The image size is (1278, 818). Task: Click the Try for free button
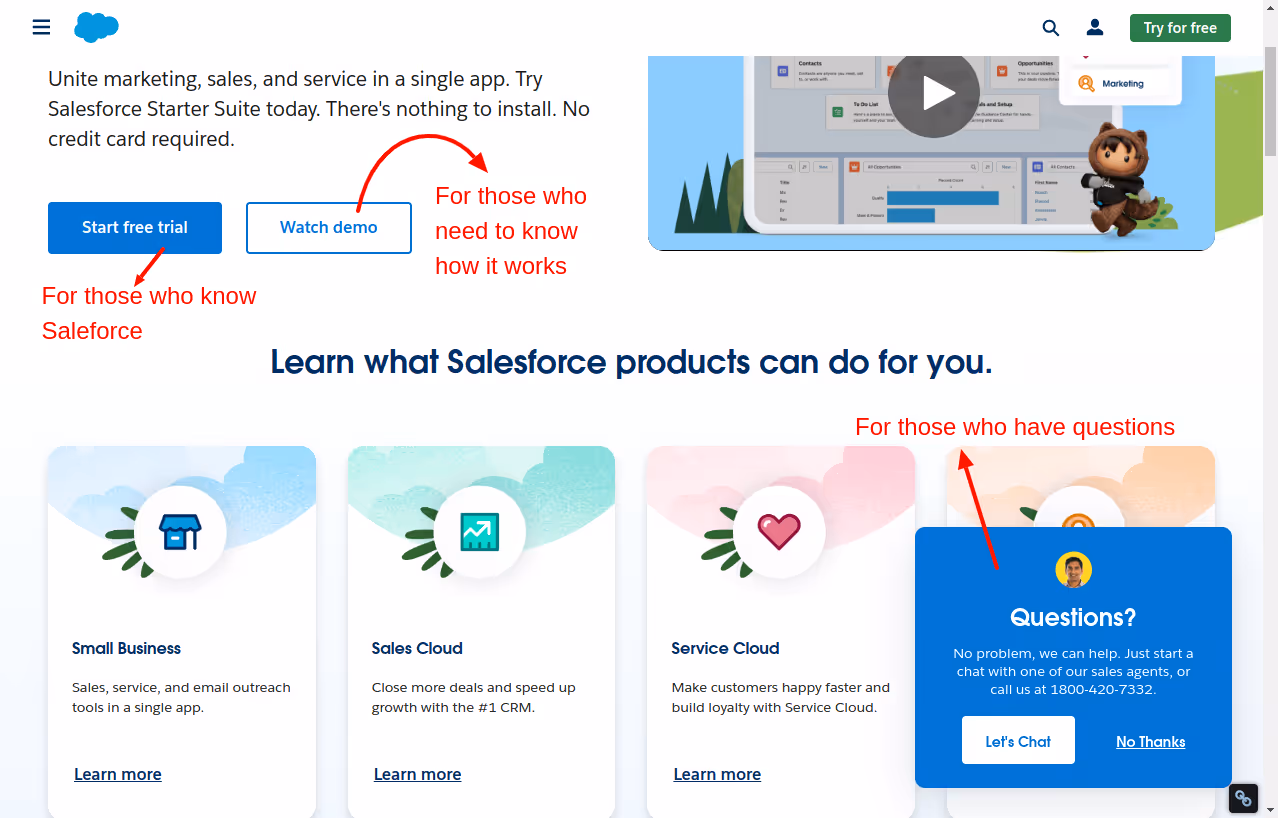tap(1180, 28)
